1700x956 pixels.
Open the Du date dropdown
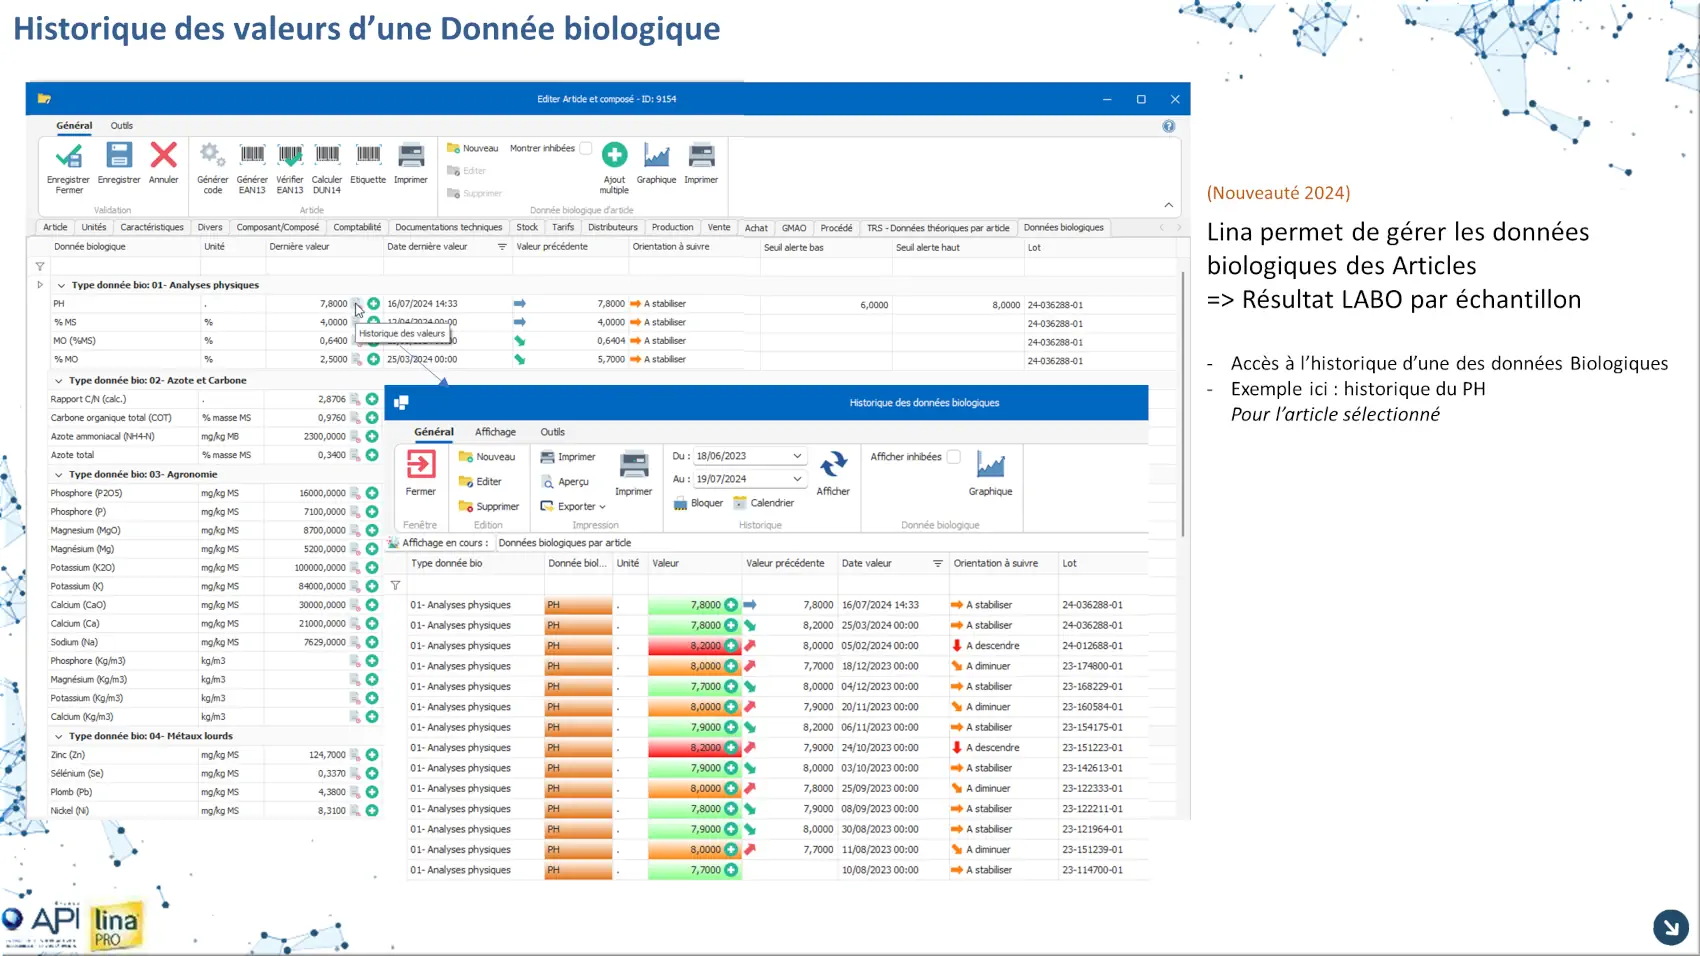tap(797, 456)
